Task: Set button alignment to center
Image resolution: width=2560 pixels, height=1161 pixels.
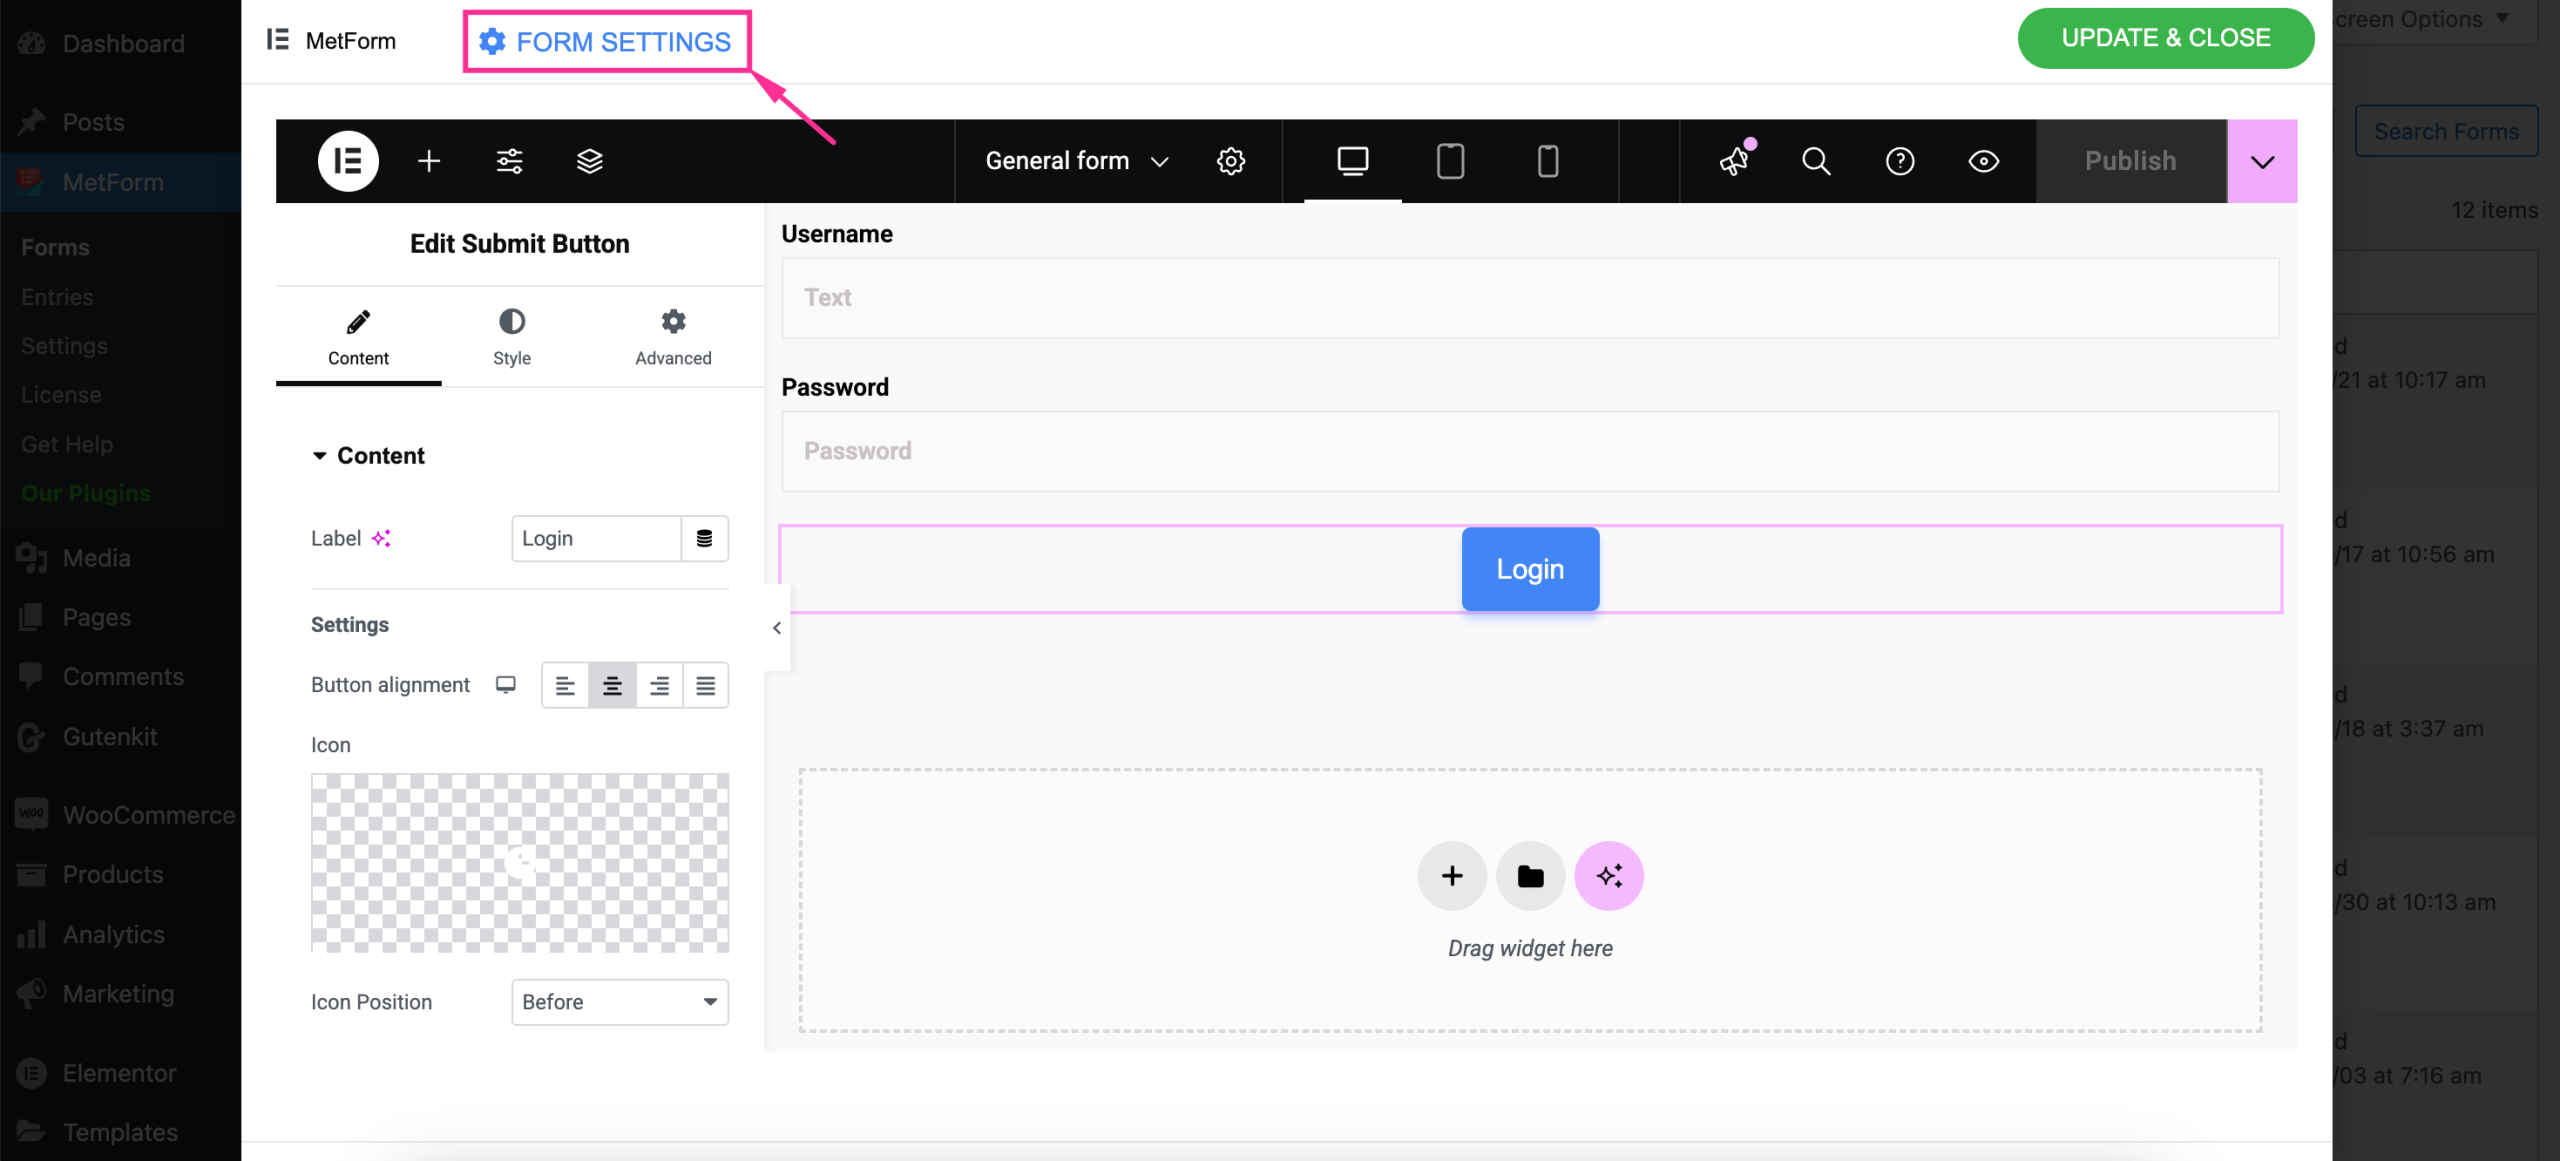Action: (x=612, y=686)
